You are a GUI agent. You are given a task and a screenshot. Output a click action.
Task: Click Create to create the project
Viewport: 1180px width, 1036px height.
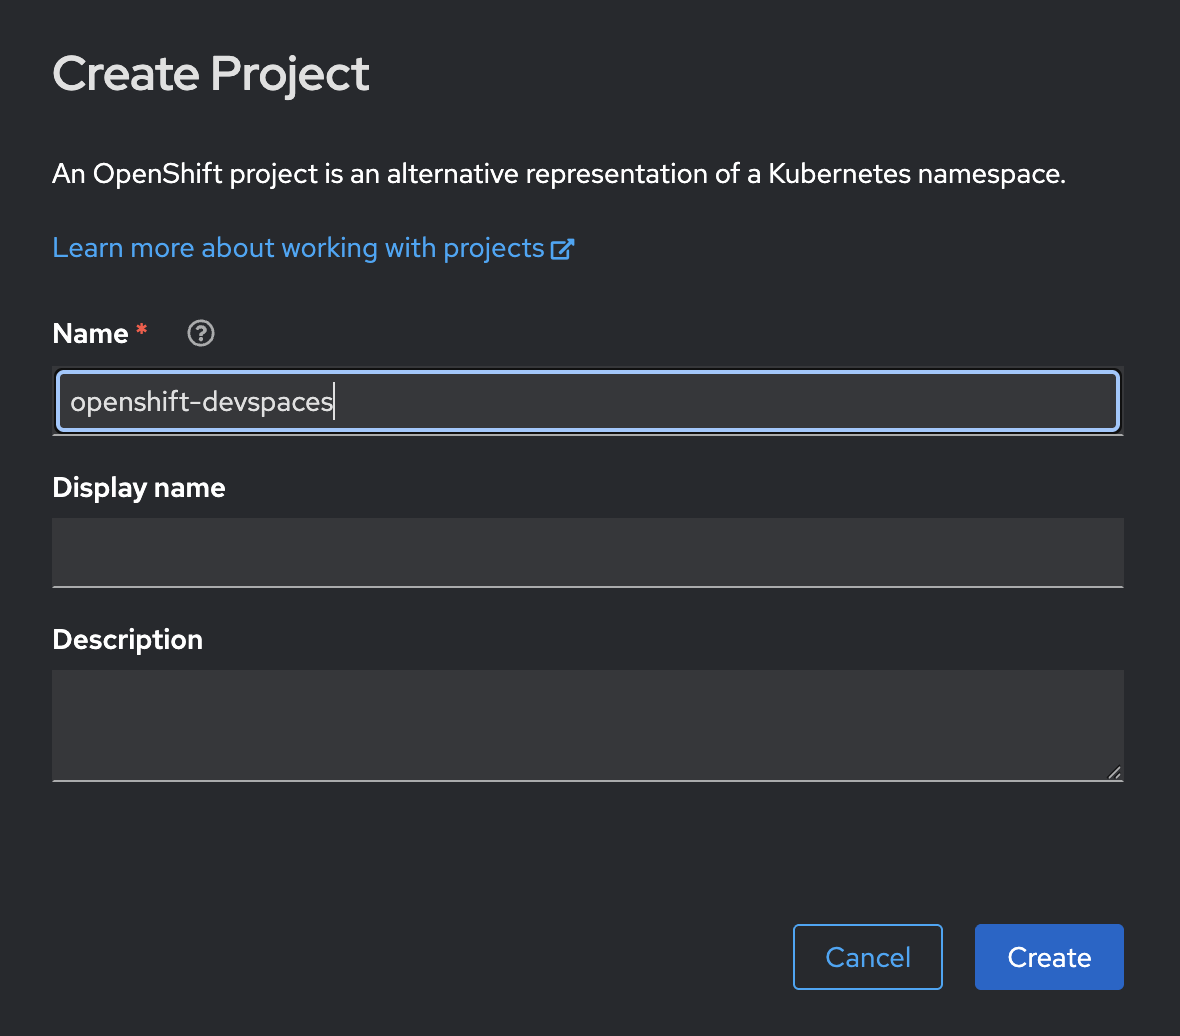(x=1049, y=957)
